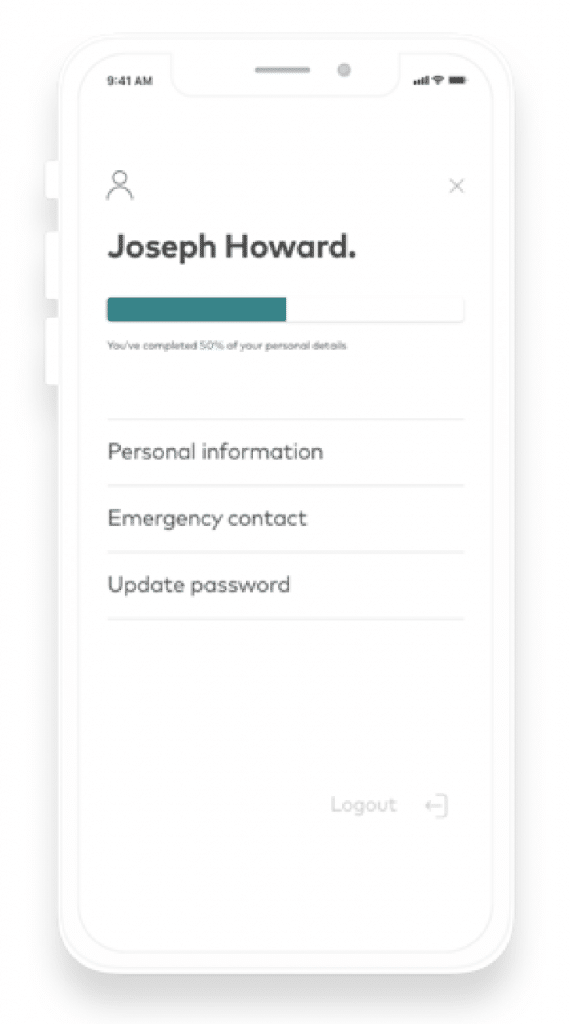Click the logout arrow icon
This screenshot has width=570, height=1024.
(437, 805)
